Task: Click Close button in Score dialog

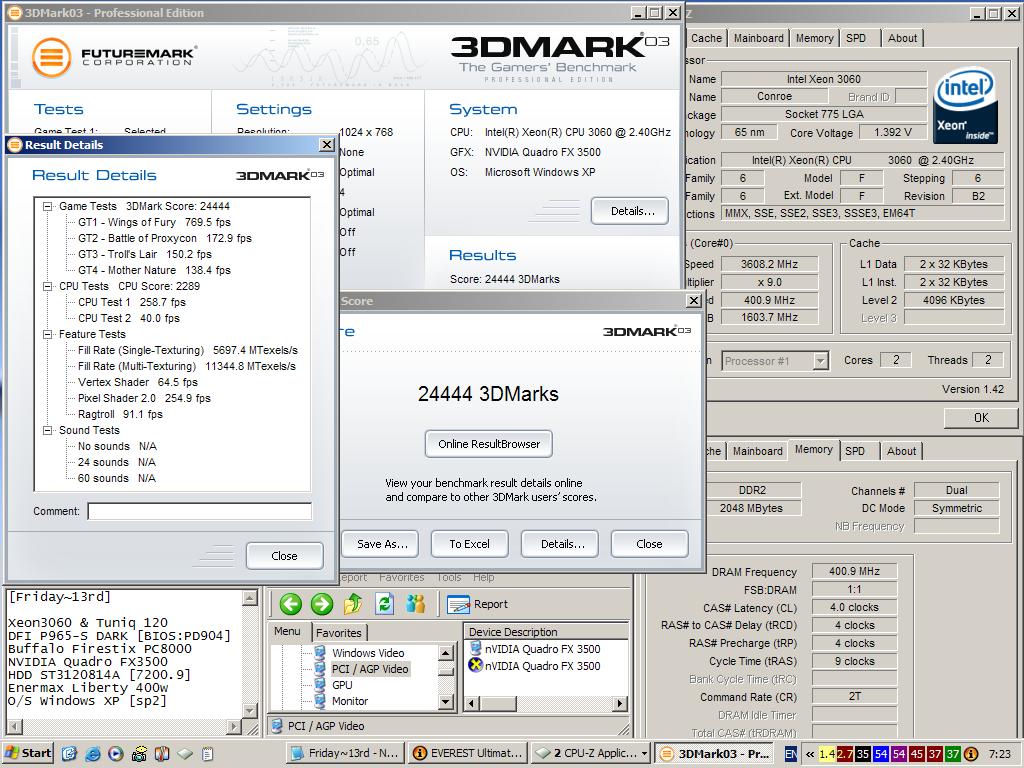Action: [649, 544]
